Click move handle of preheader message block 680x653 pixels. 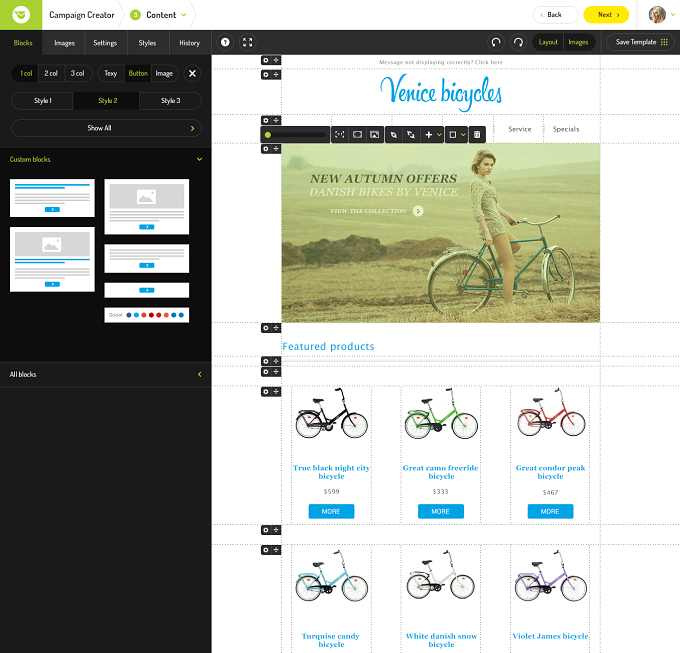pyautogui.click(x=276, y=60)
